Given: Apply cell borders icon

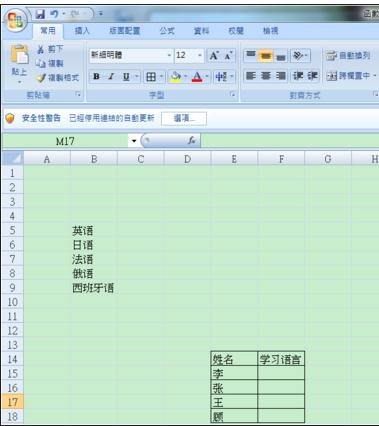Looking at the screenshot, I should [151, 77].
